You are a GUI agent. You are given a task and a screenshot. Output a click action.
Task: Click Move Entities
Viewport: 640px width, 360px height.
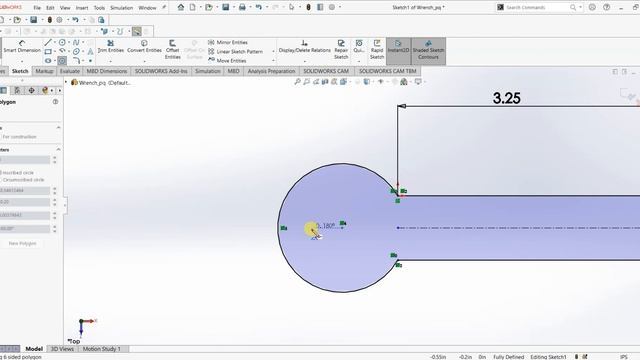[227, 60]
